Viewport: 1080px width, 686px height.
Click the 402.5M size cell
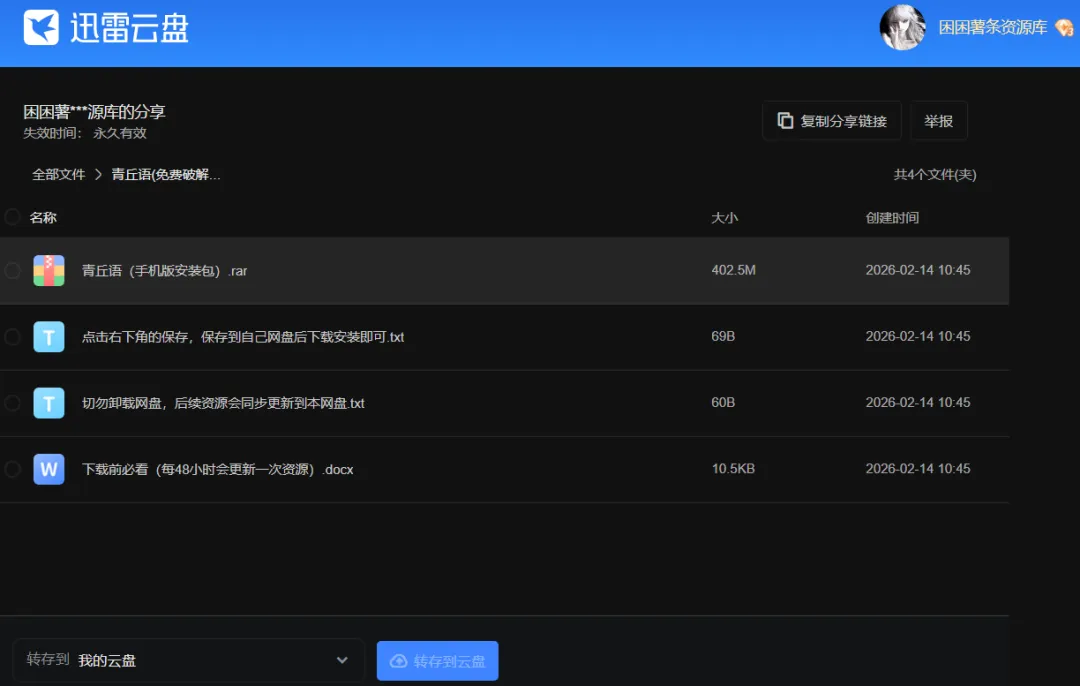click(734, 270)
